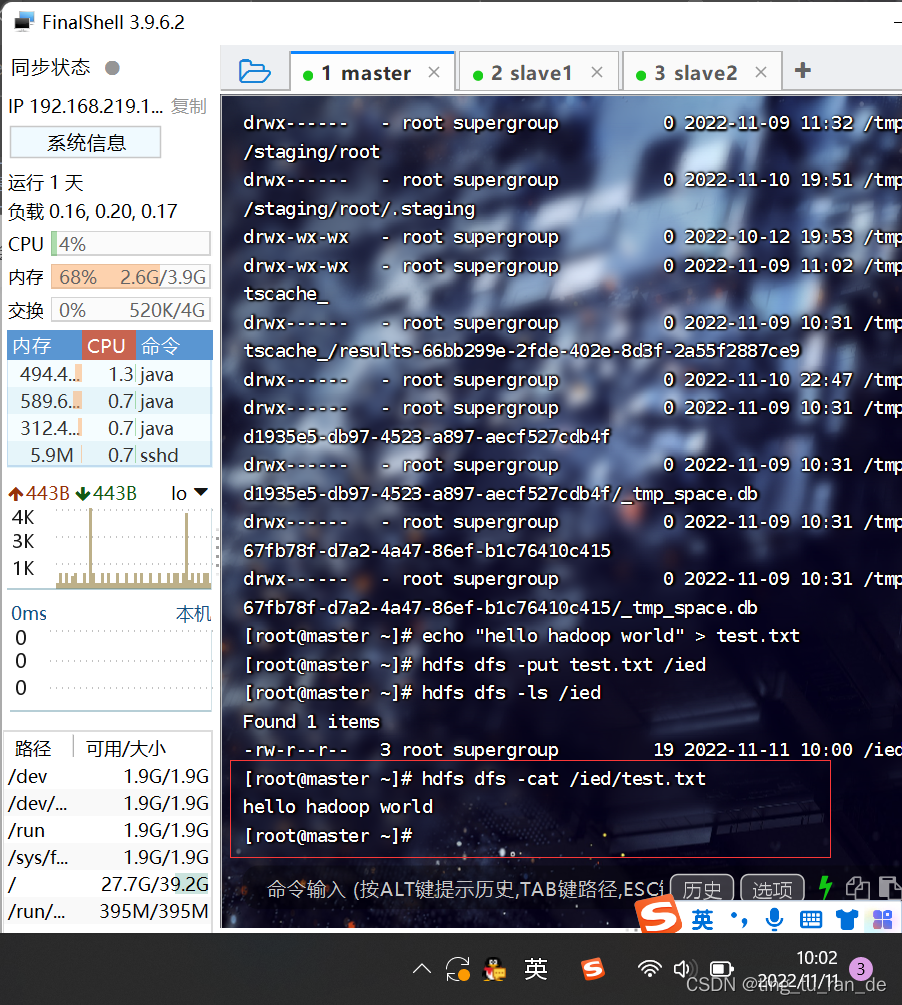902x1005 pixels.
Task: Click 复制 to copy the IP address
Action: pos(189,106)
